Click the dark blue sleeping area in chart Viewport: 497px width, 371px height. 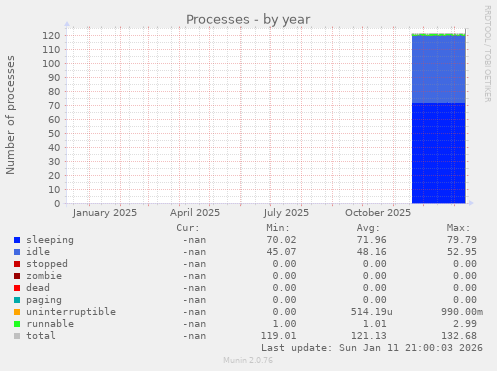pyautogui.click(x=438, y=153)
